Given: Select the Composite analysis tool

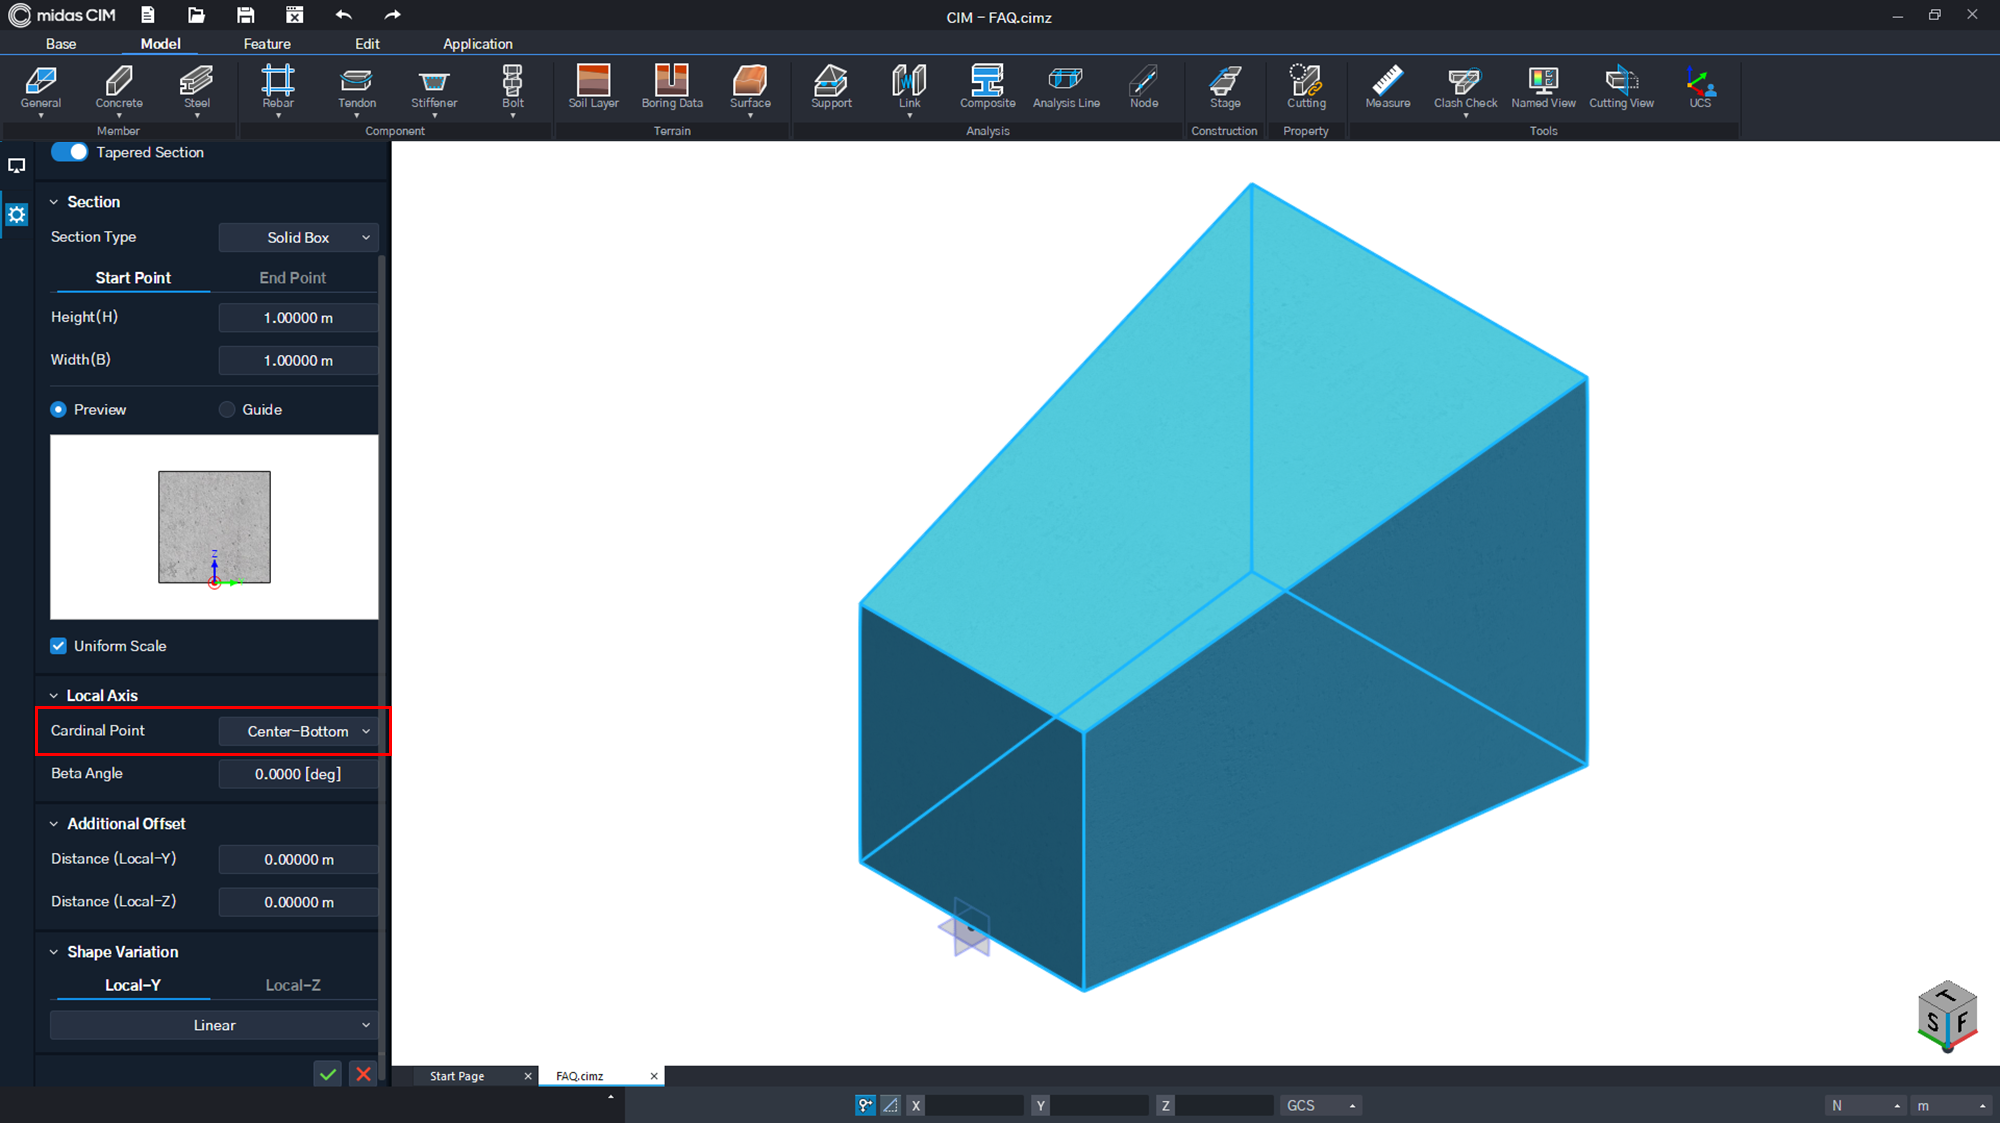Looking at the screenshot, I should click(988, 88).
